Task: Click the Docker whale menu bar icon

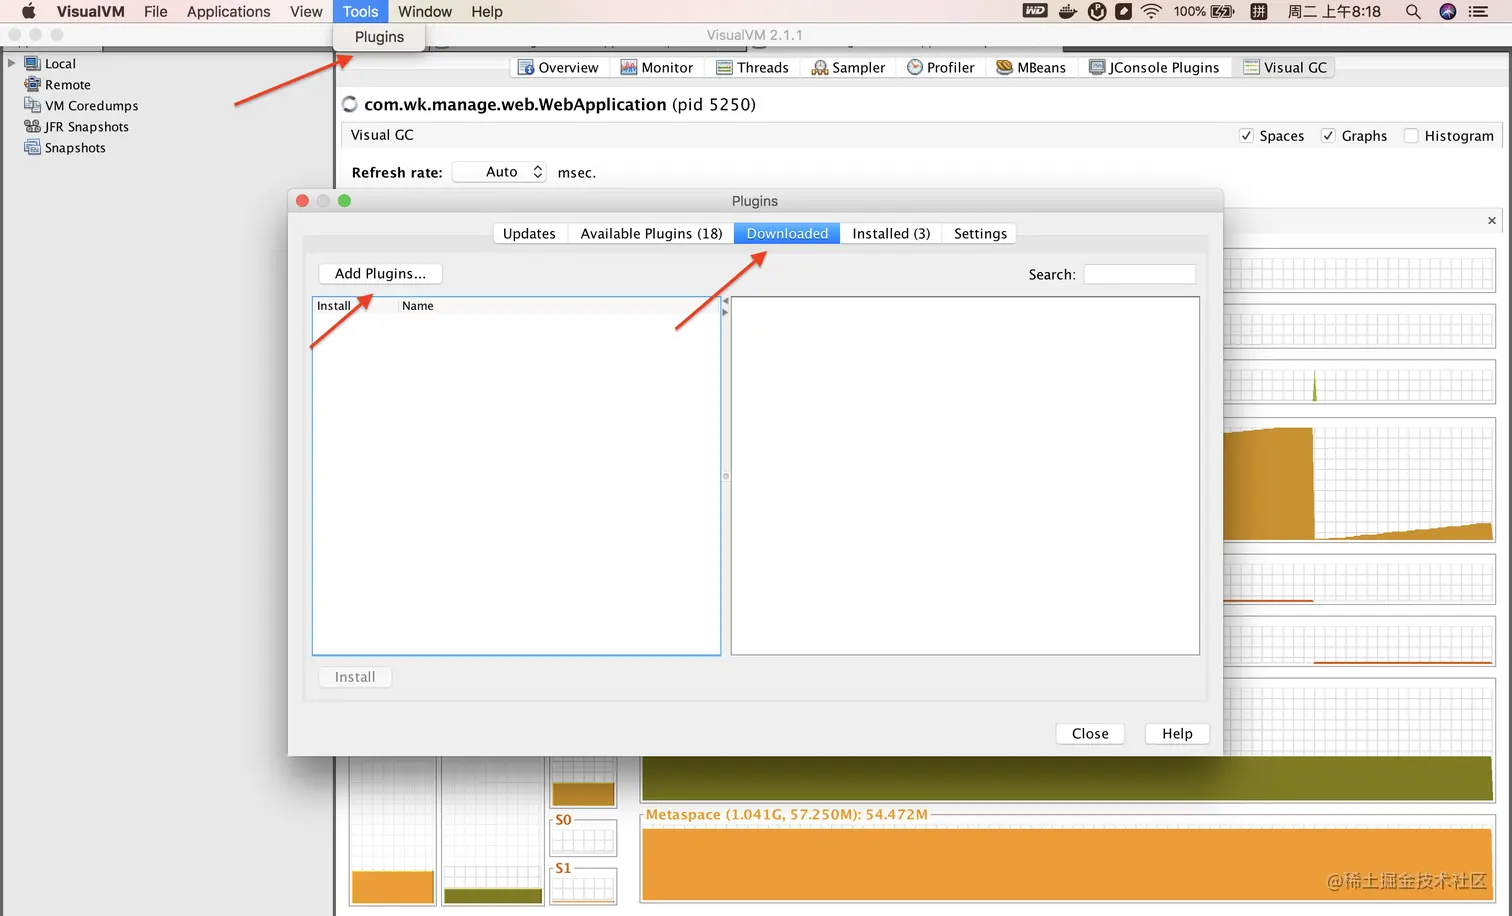Action: [x=1068, y=11]
